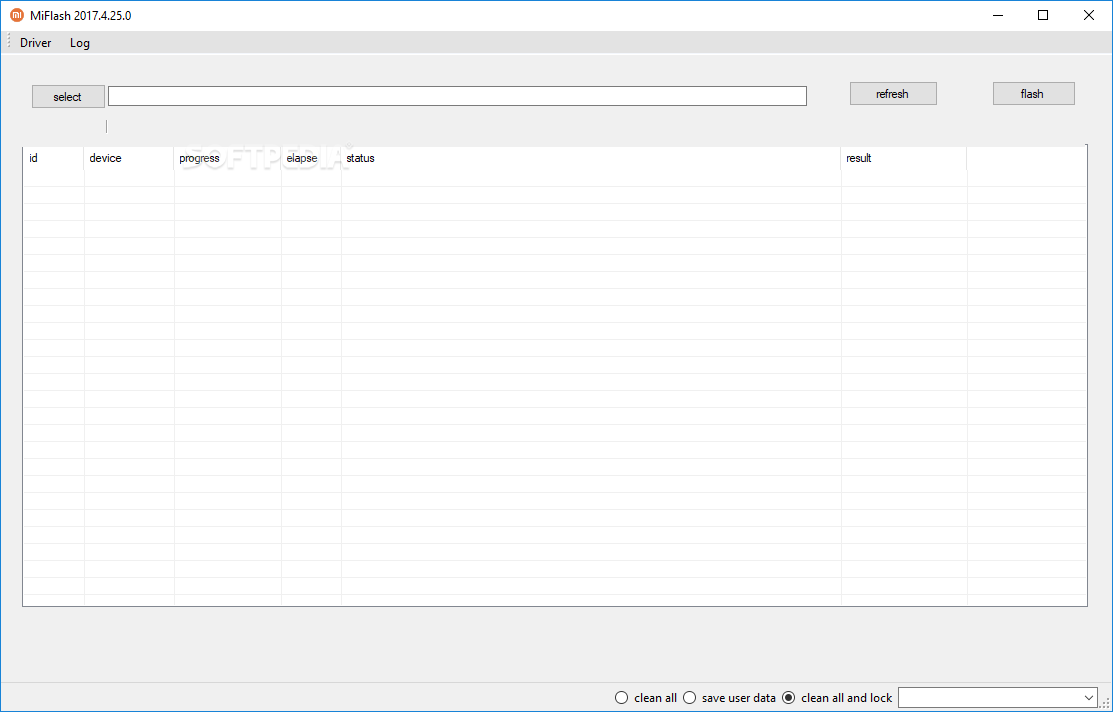Open the Log menu
This screenshot has width=1113, height=712.
pos(80,43)
